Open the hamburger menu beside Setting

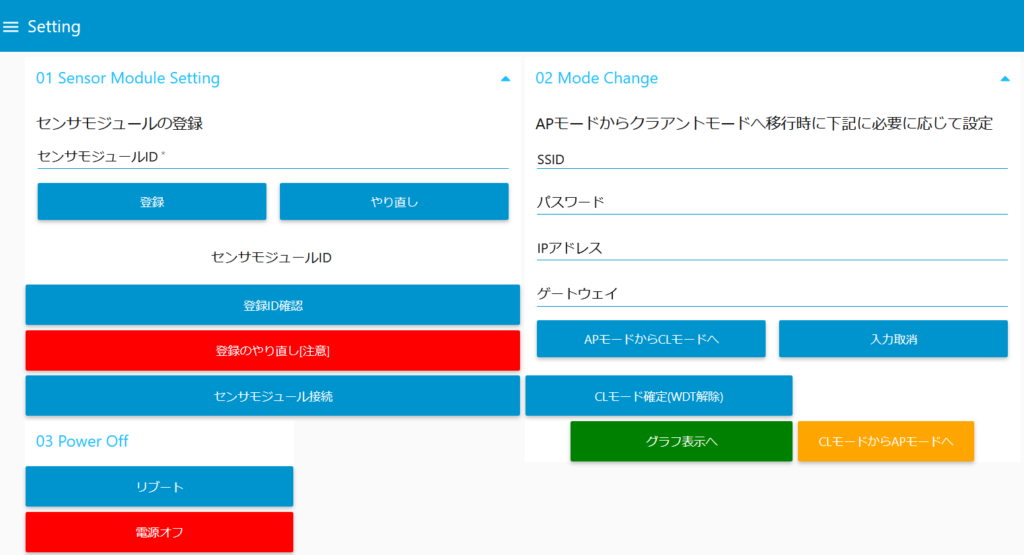(12, 27)
